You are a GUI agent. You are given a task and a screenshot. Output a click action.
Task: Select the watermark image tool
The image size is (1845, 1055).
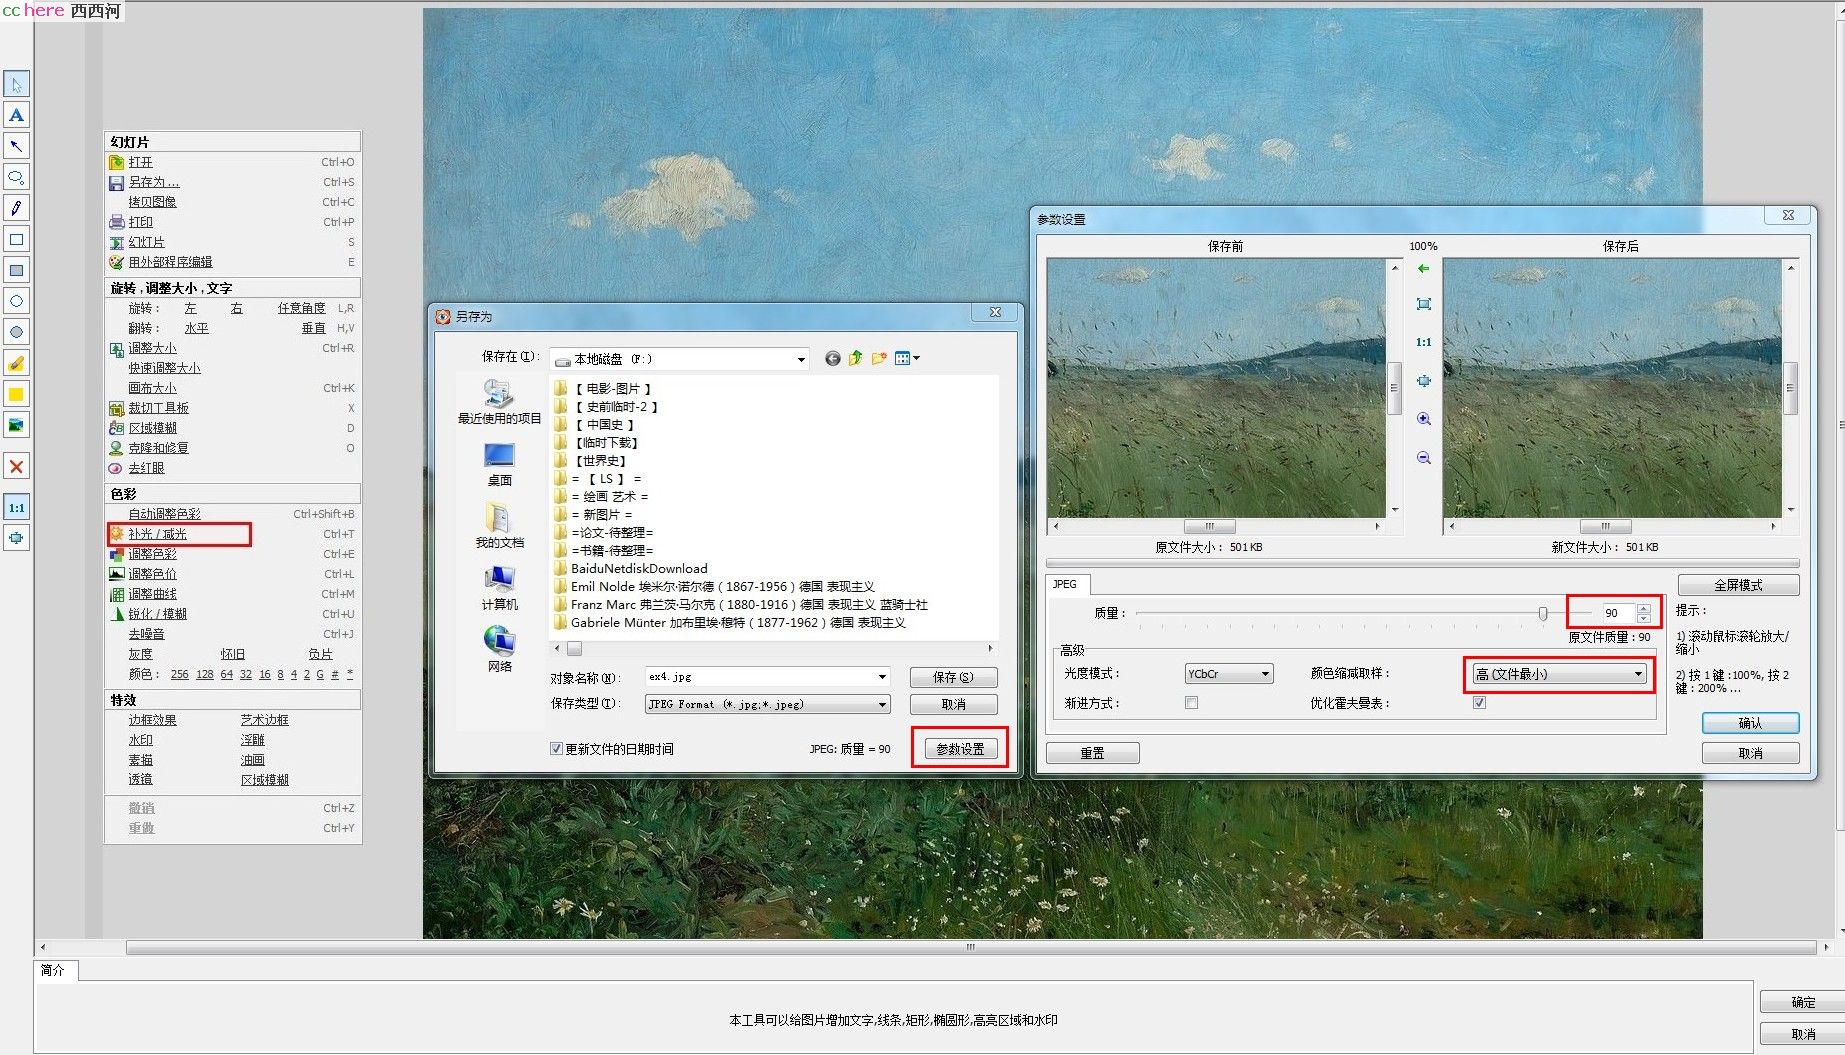[16, 425]
